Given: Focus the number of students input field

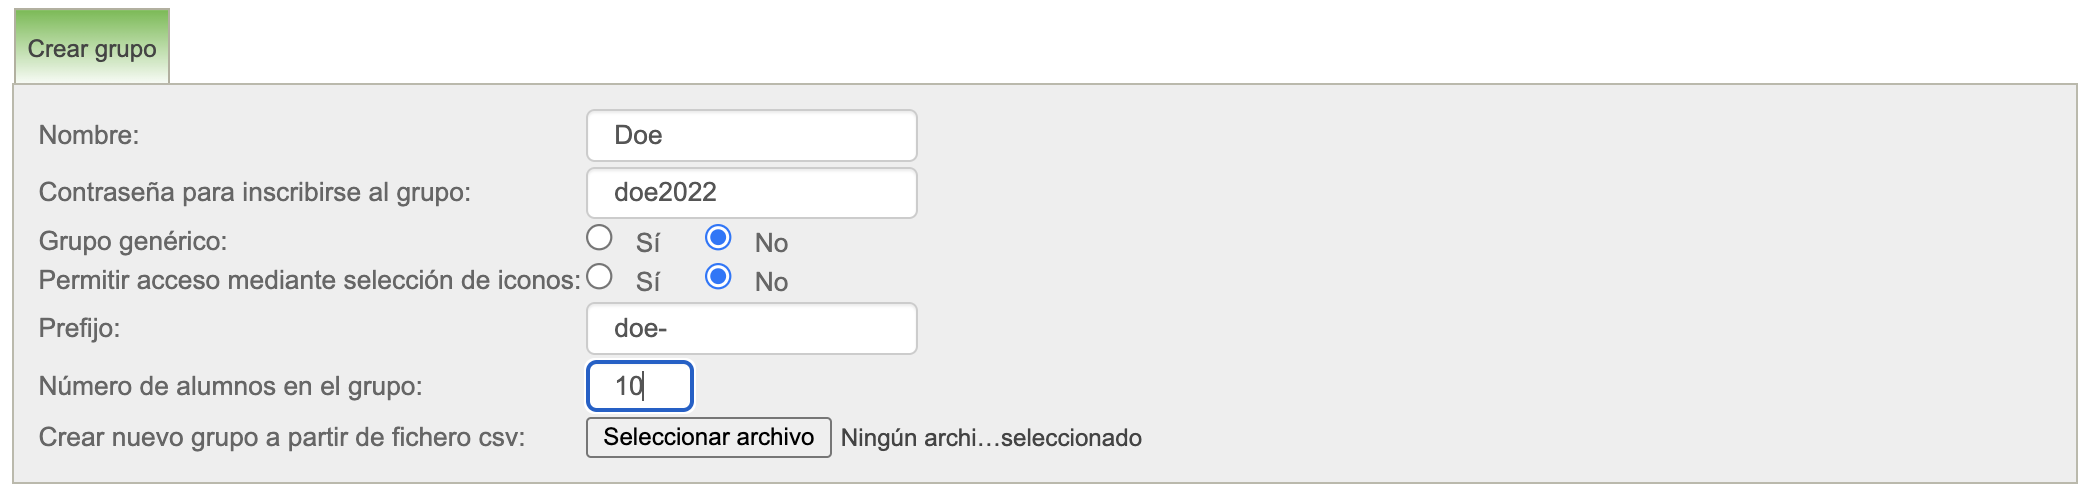Looking at the screenshot, I should coord(639,386).
